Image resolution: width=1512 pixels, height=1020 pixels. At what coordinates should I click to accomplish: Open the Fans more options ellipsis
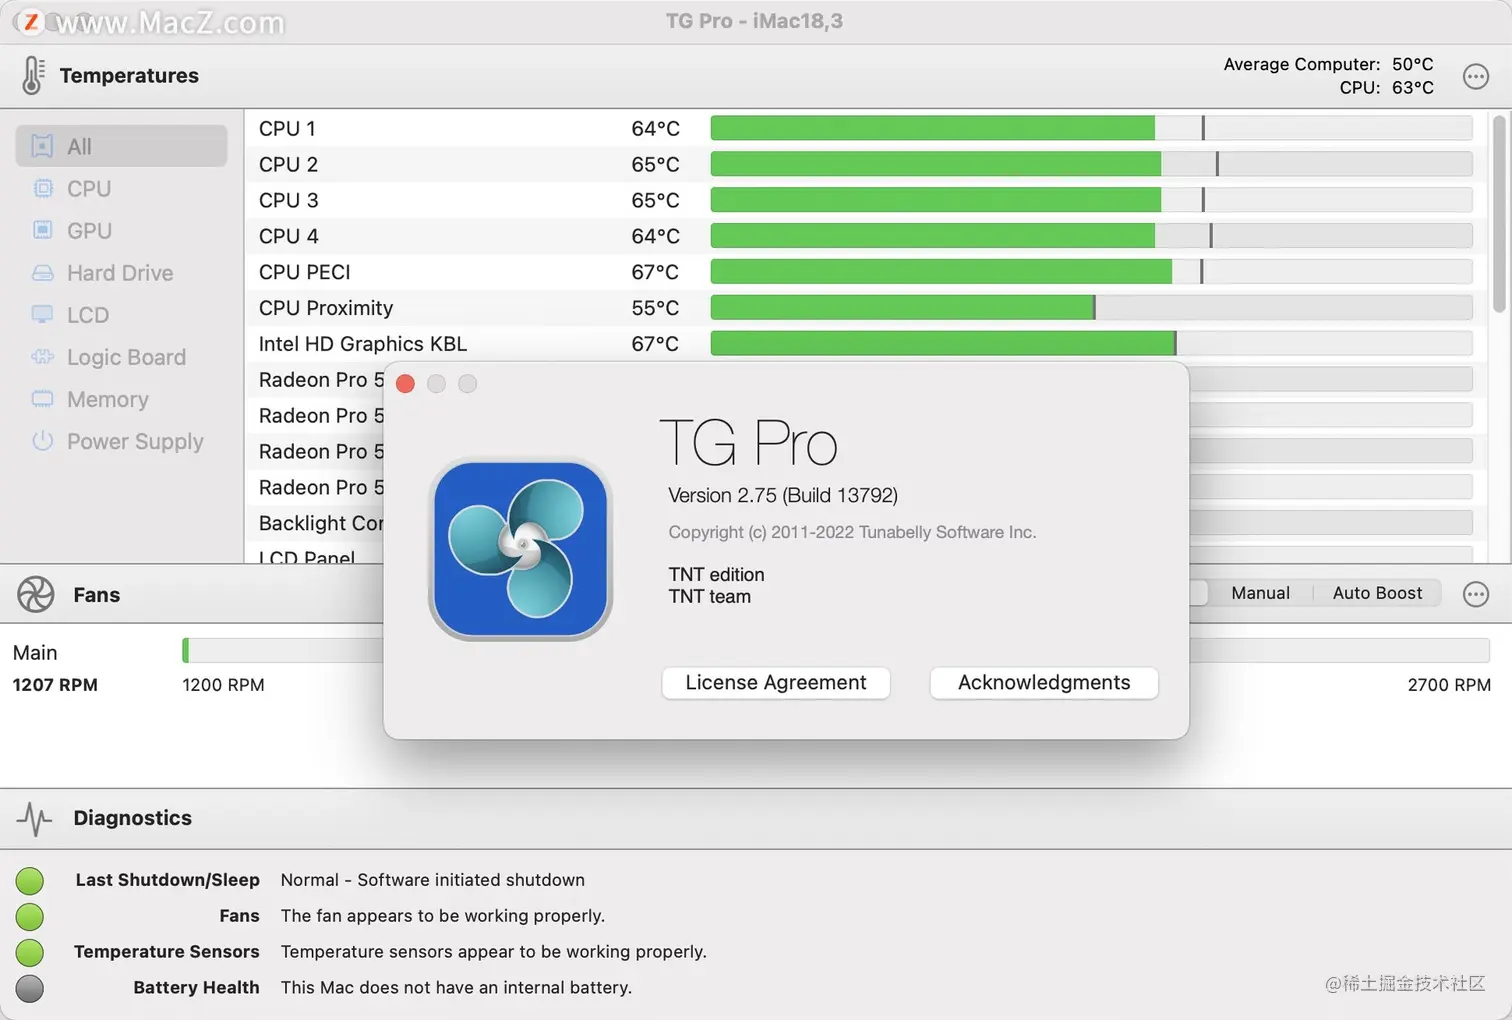click(1476, 594)
